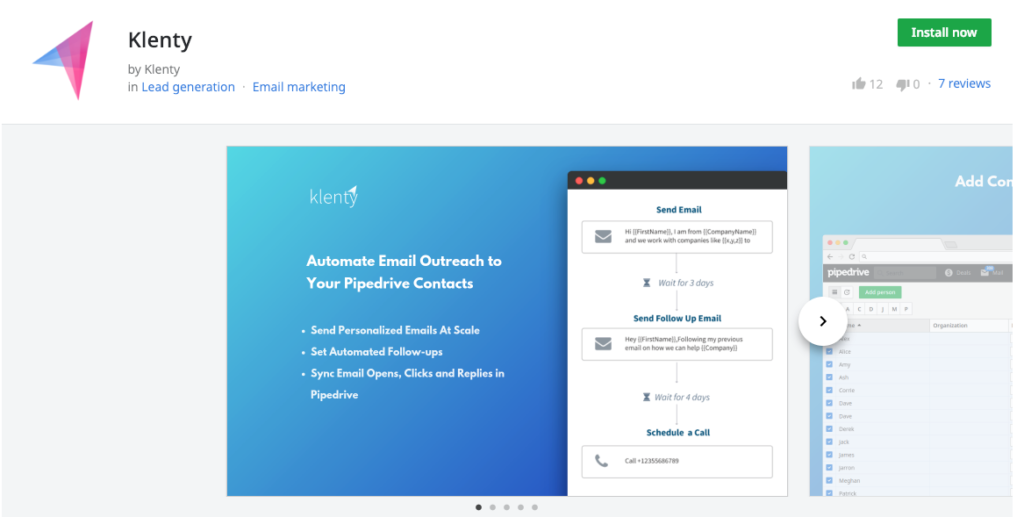Click the Organization column header

pyautogui.click(x=969, y=325)
